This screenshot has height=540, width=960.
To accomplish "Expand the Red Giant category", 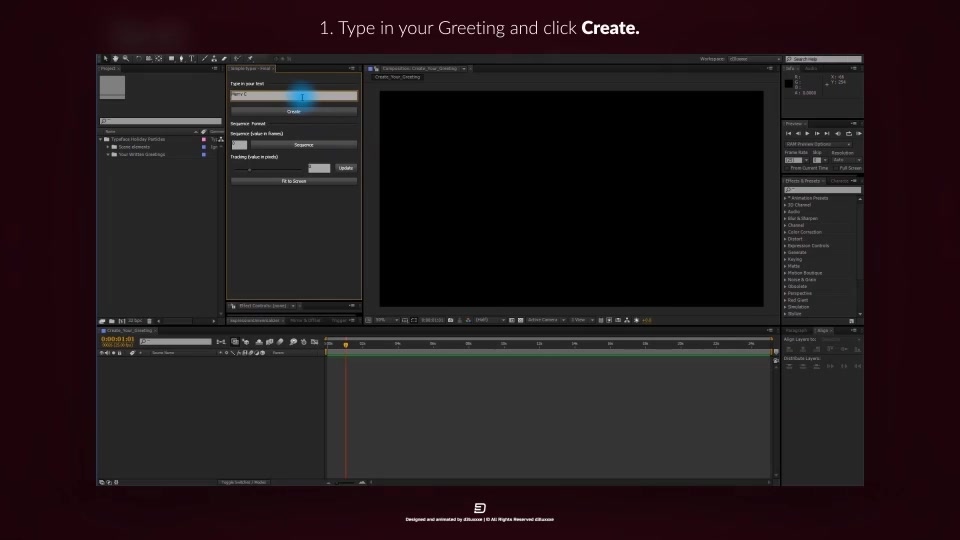I will (x=786, y=300).
